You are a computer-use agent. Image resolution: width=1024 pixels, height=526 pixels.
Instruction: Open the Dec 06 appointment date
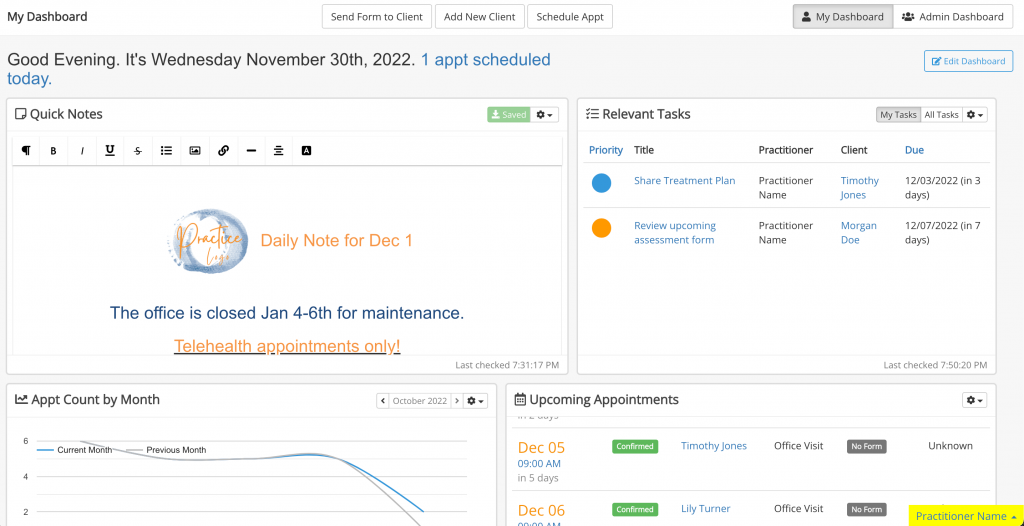coord(541,510)
